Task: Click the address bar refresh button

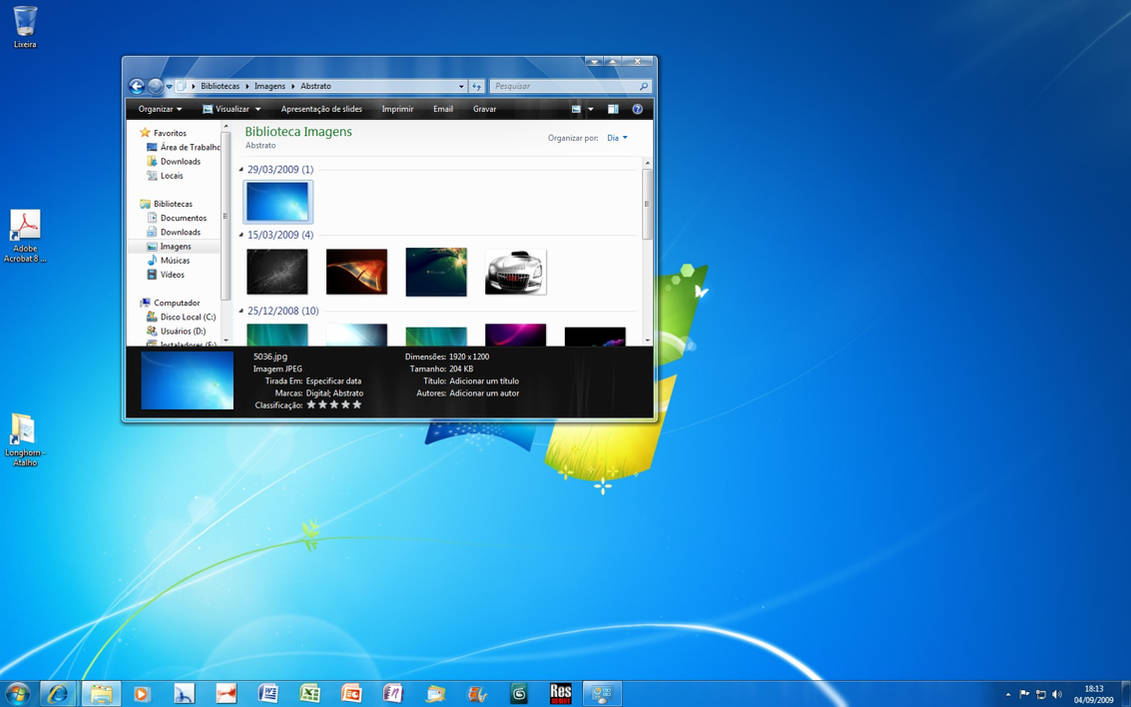Action: point(477,86)
